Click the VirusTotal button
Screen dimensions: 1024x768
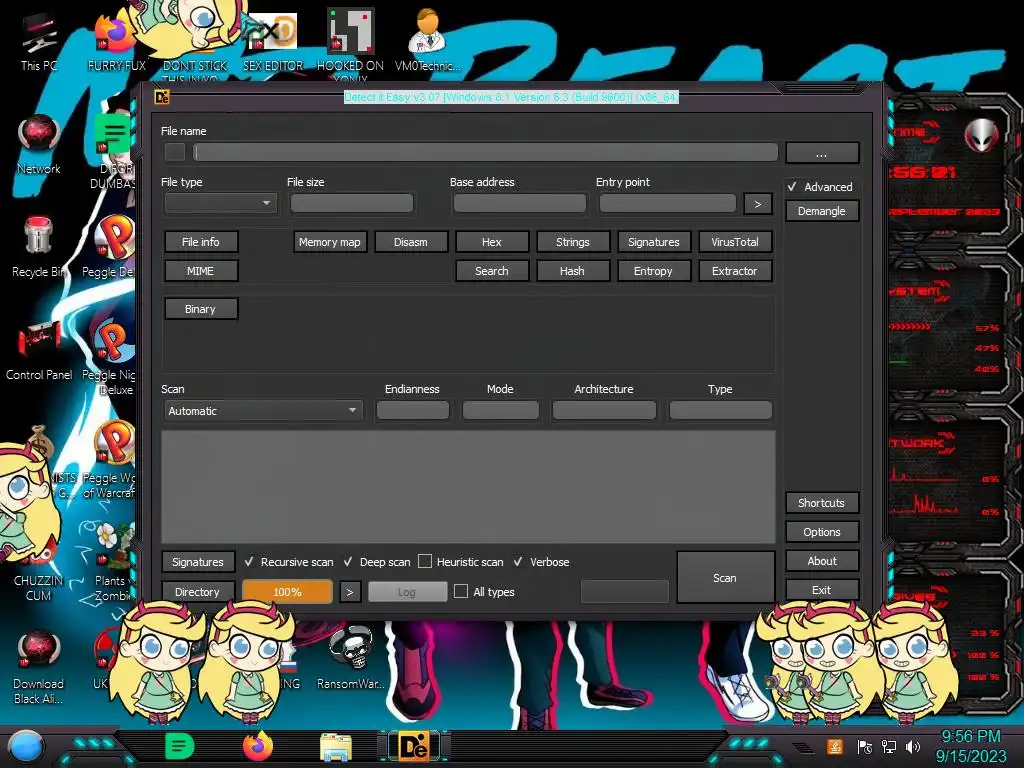point(735,242)
